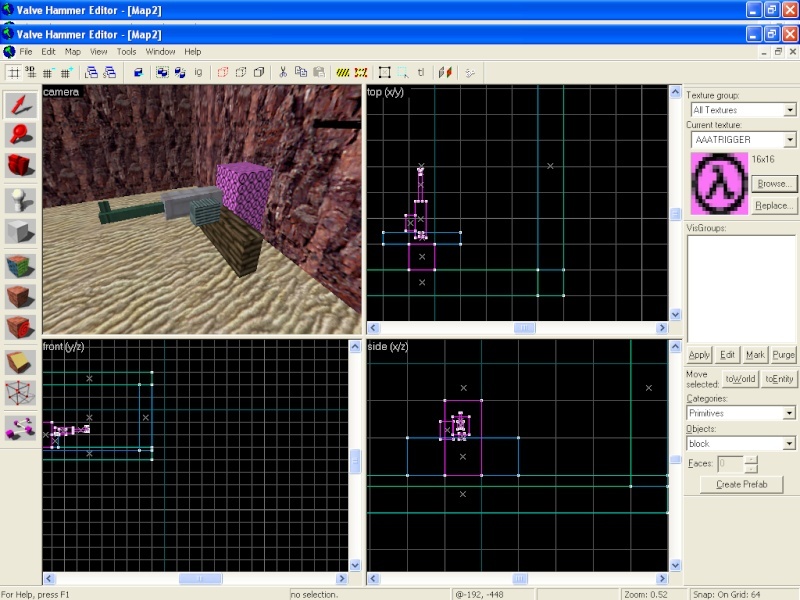Move selected toWorld button
This screenshot has height=600, width=800.
click(x=740, y=379)
